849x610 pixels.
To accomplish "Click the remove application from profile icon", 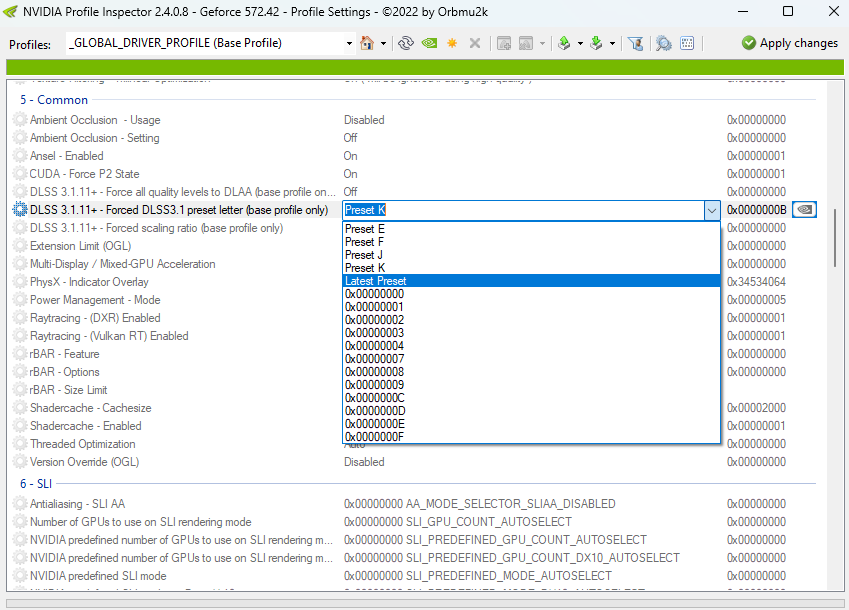I will [x=526, y=43].
